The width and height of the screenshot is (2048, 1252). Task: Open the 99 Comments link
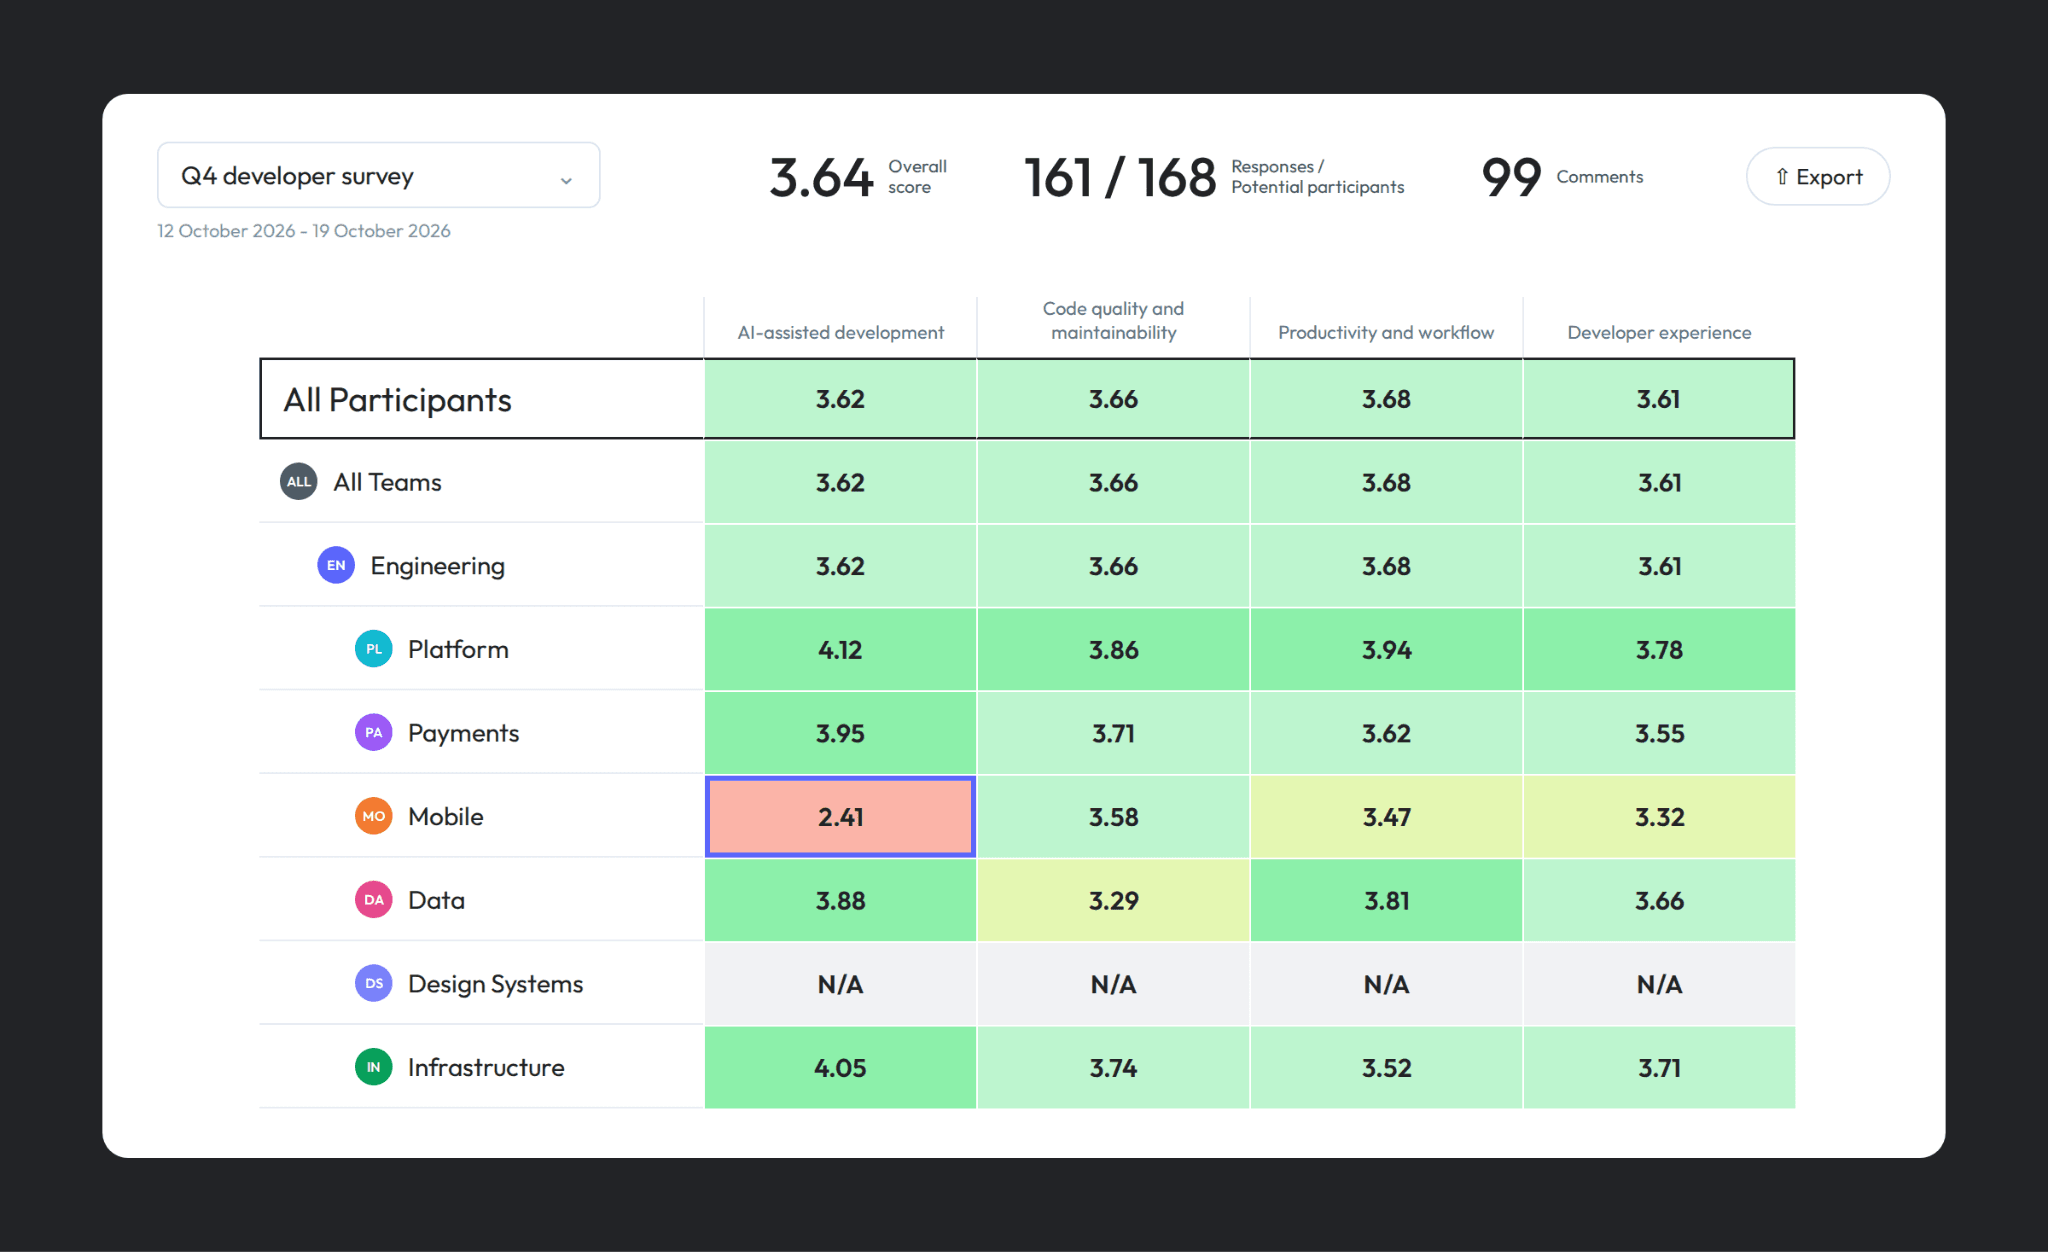[1562, 177]
